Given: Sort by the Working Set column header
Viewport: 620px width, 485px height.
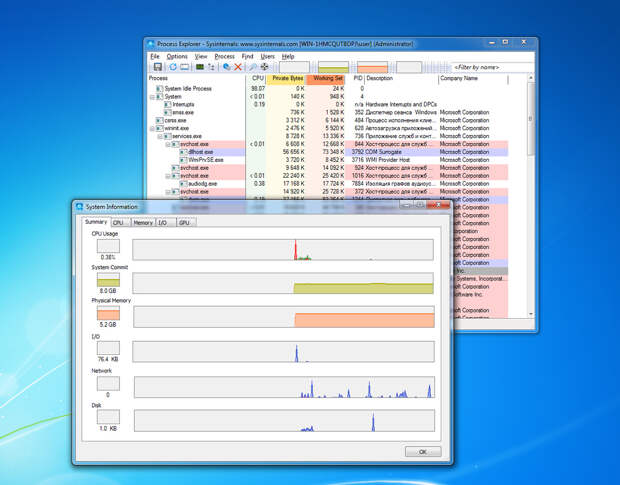Looking at the screenshot, I should [326, 78].
